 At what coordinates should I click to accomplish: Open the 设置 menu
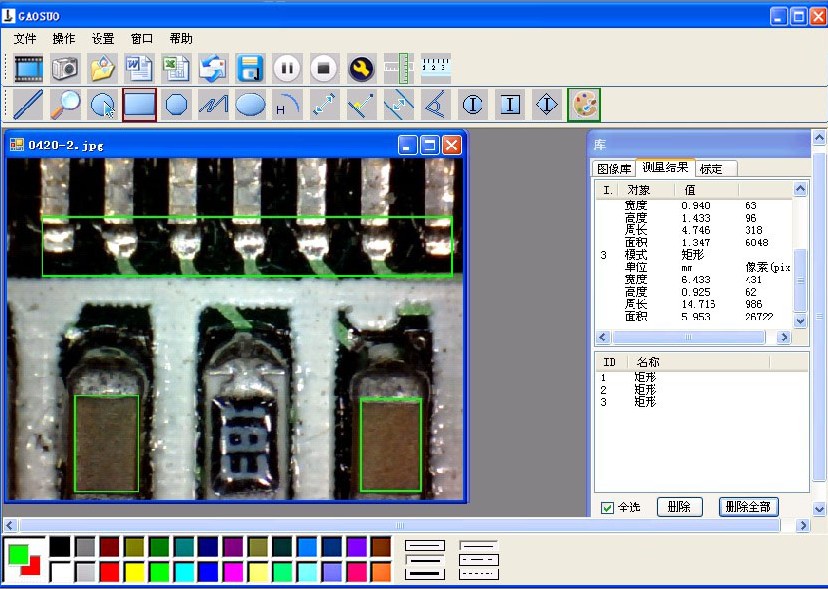102,39
